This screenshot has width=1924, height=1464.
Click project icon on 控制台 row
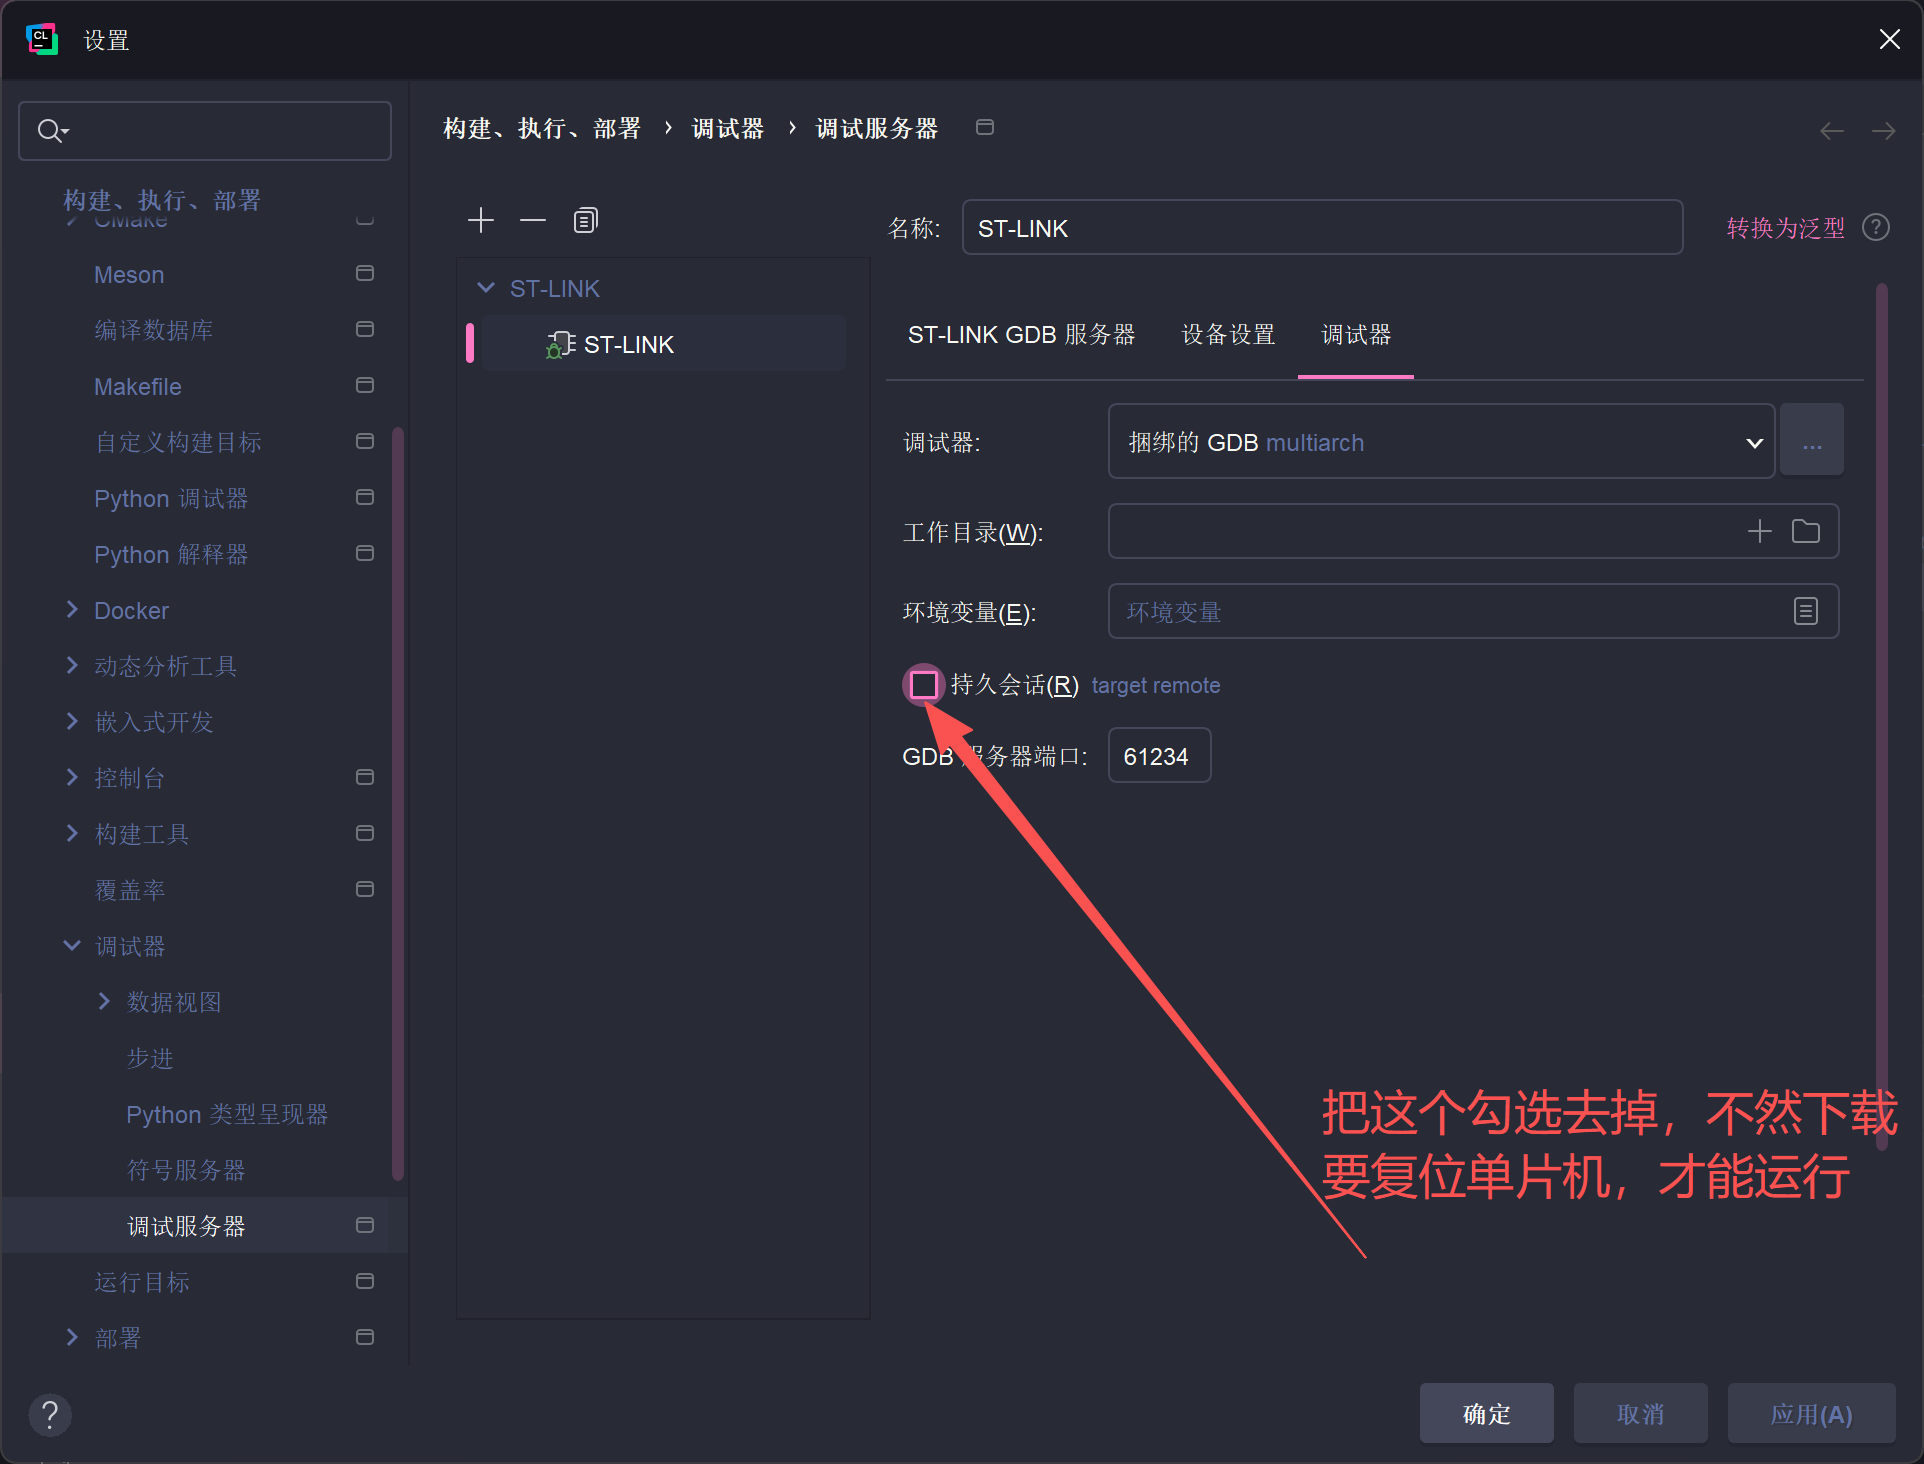(365, 777)
